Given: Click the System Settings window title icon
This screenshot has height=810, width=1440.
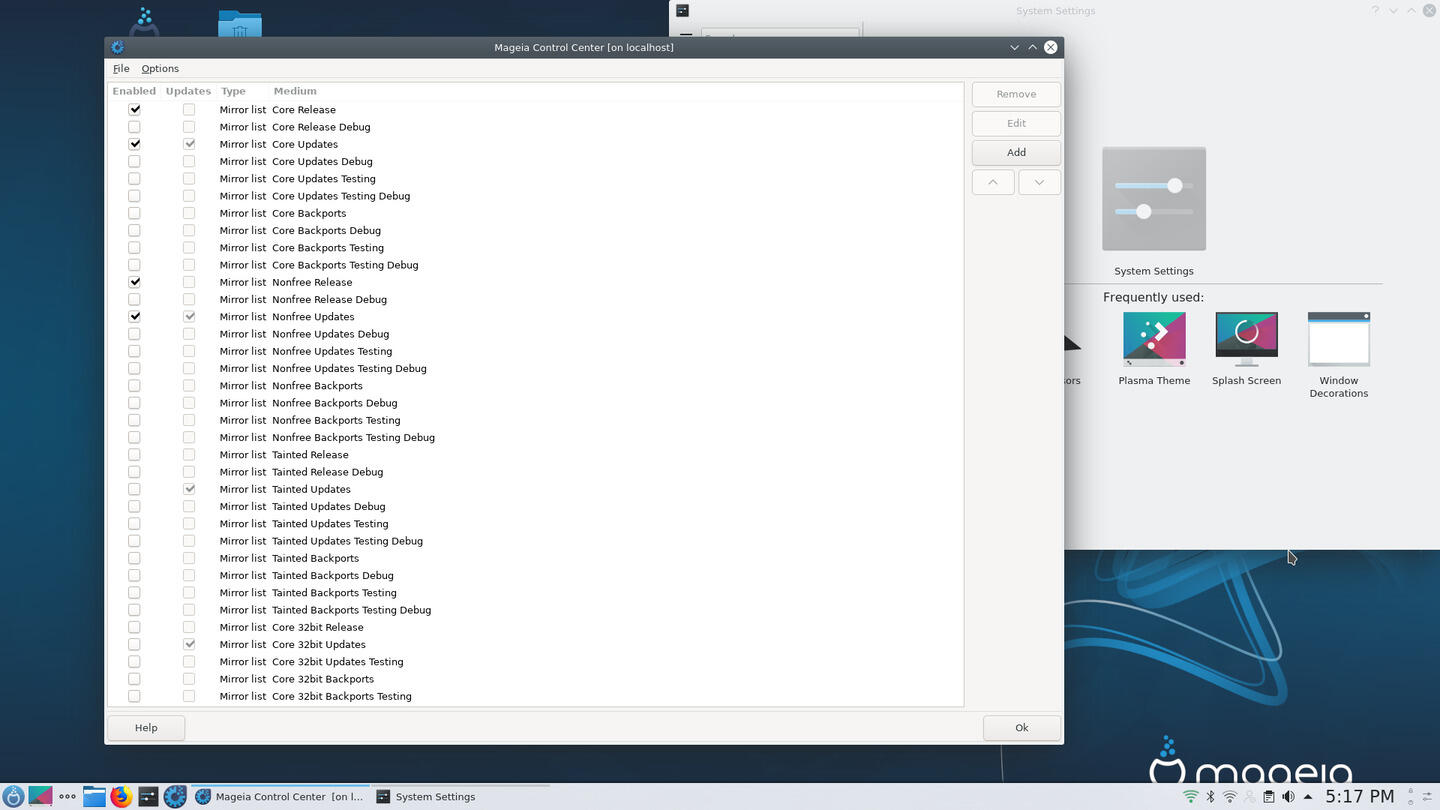Looking at the screenshot, I should (683, 10).
